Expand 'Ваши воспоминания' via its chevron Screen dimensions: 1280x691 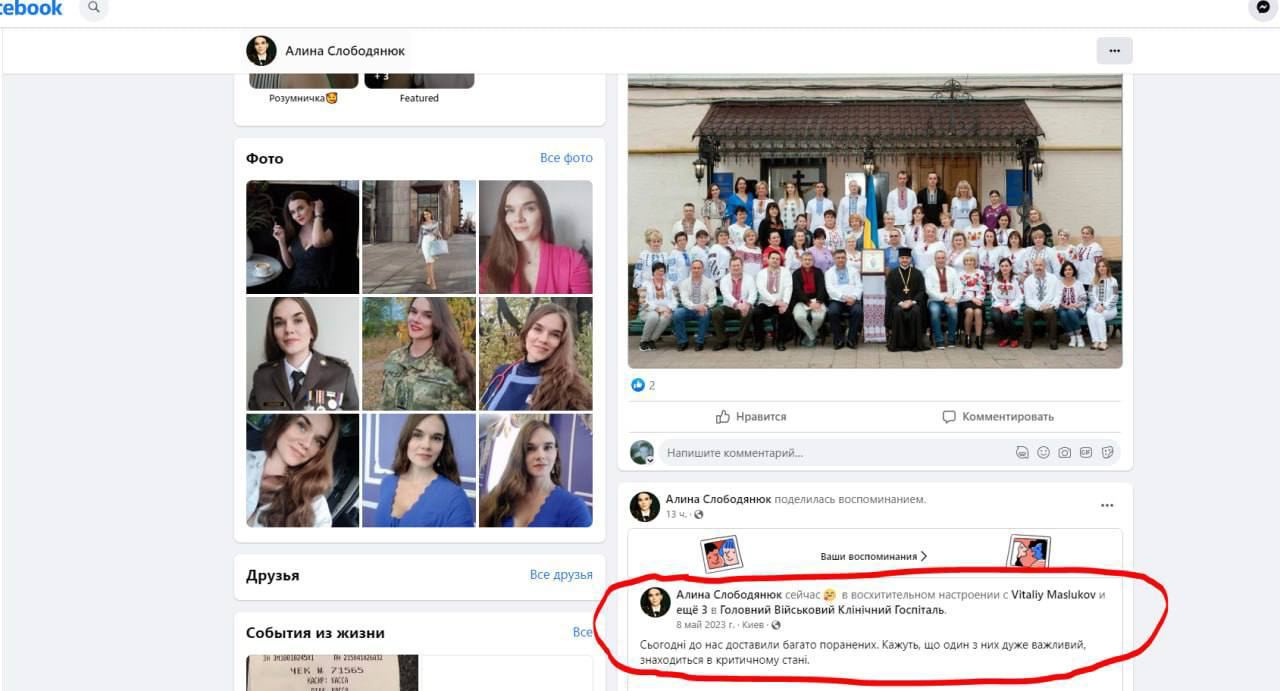pos(922,557)
